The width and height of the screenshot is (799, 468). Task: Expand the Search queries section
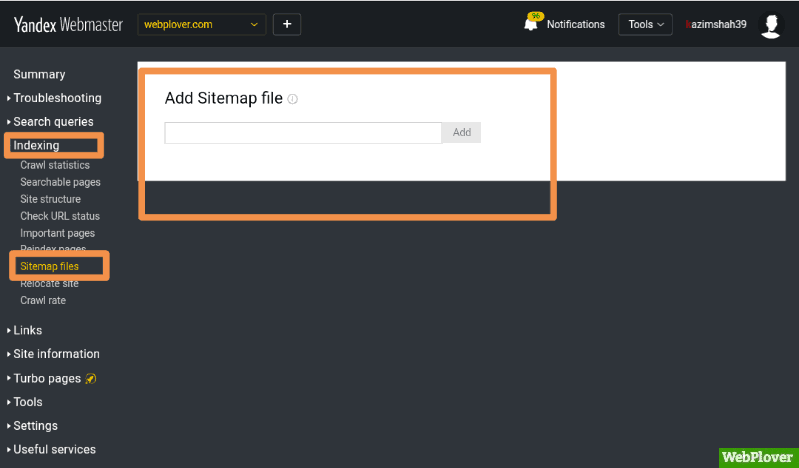(x=53, y=122)
